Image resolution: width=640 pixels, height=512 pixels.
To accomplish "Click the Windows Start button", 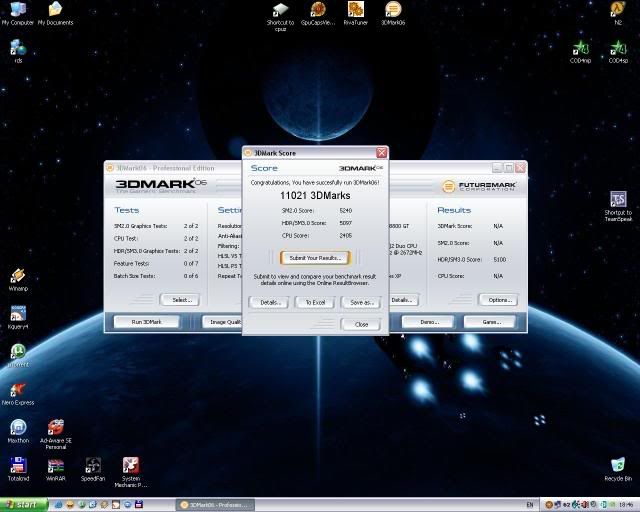I will coord(25,504).
